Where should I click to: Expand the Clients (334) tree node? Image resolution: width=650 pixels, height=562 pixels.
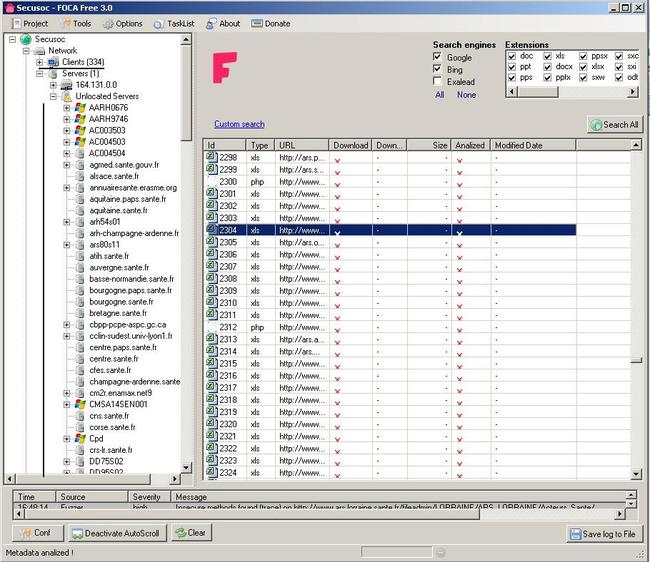(x=40, y=62)
